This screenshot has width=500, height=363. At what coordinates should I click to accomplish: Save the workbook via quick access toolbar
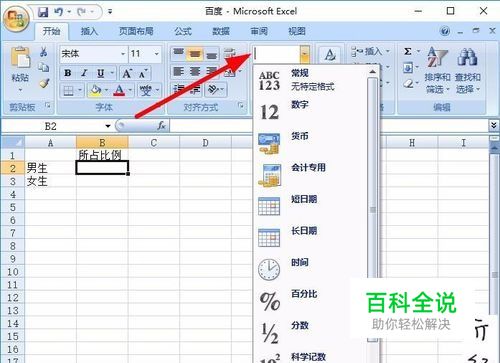(x=43, y=12)
